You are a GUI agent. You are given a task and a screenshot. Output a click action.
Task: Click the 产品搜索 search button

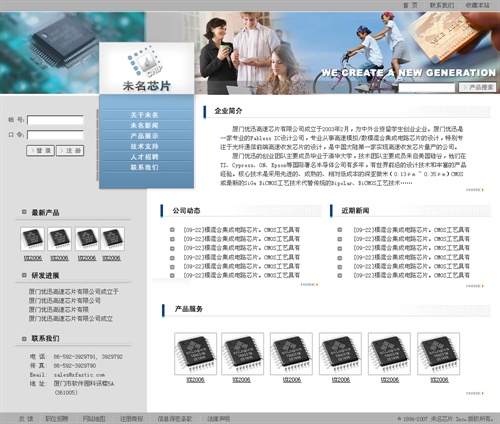[x=477, y=87]
